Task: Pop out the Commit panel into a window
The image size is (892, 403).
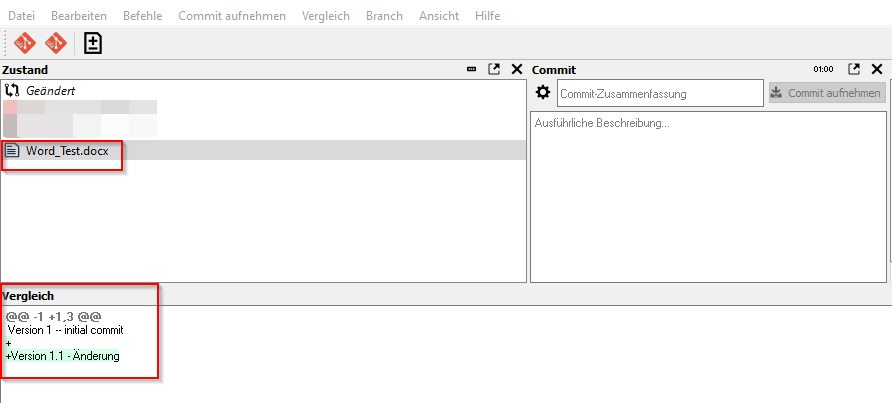Action: (x=854, y=69)
